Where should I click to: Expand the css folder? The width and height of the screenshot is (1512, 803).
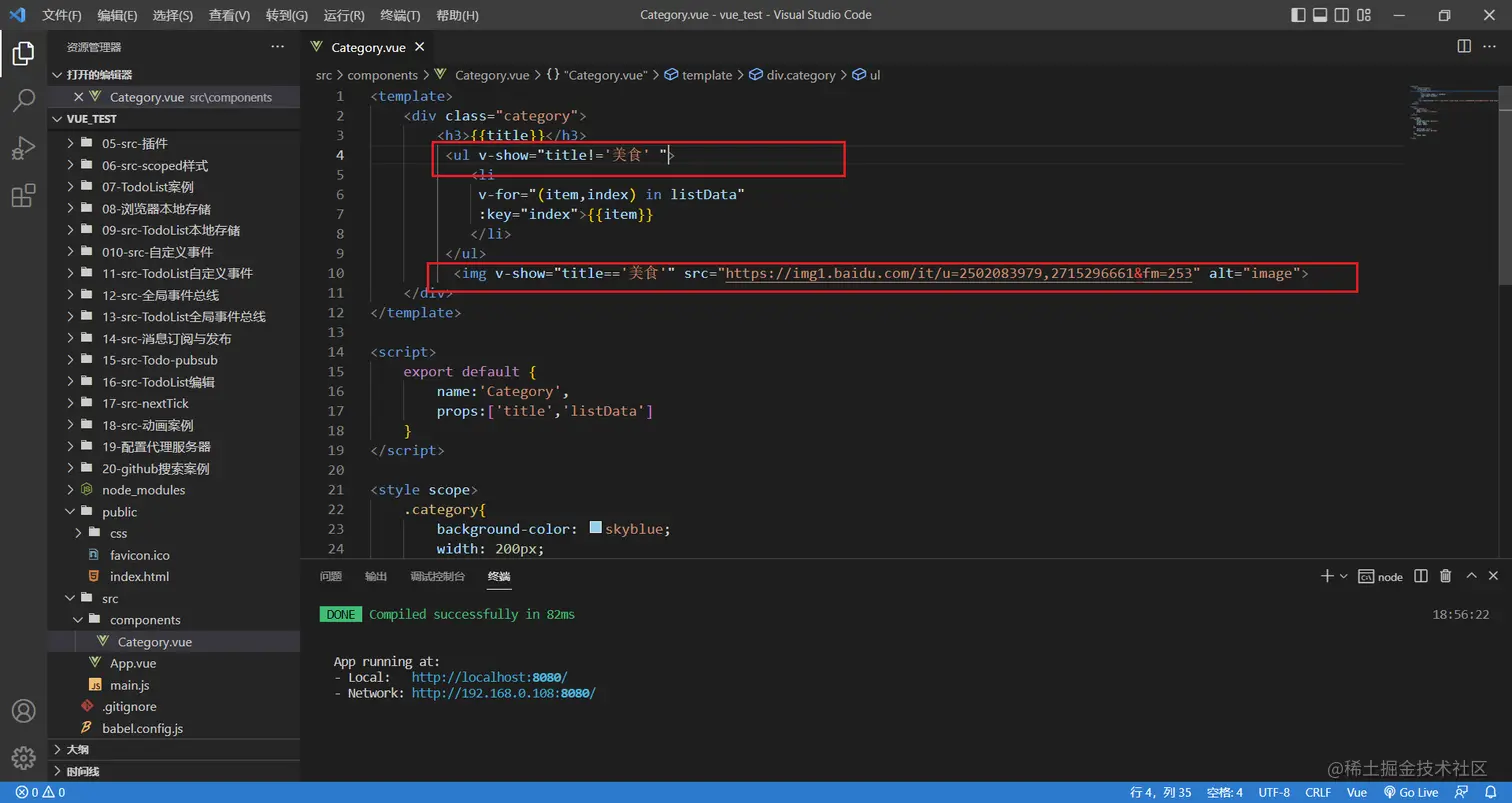[x=174, y=533]
